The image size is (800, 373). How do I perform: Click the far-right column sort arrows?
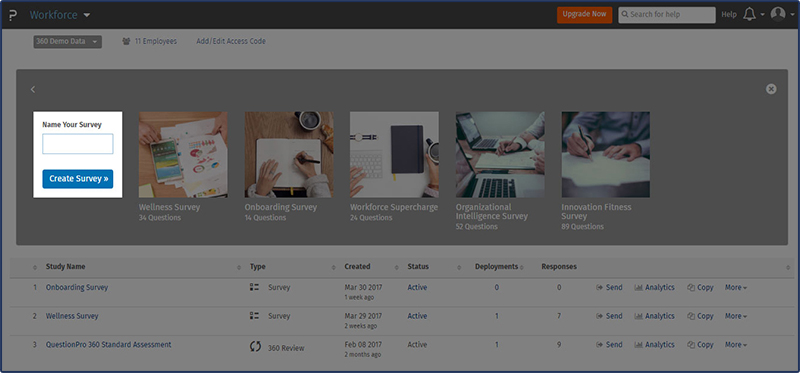pos(787,267)
